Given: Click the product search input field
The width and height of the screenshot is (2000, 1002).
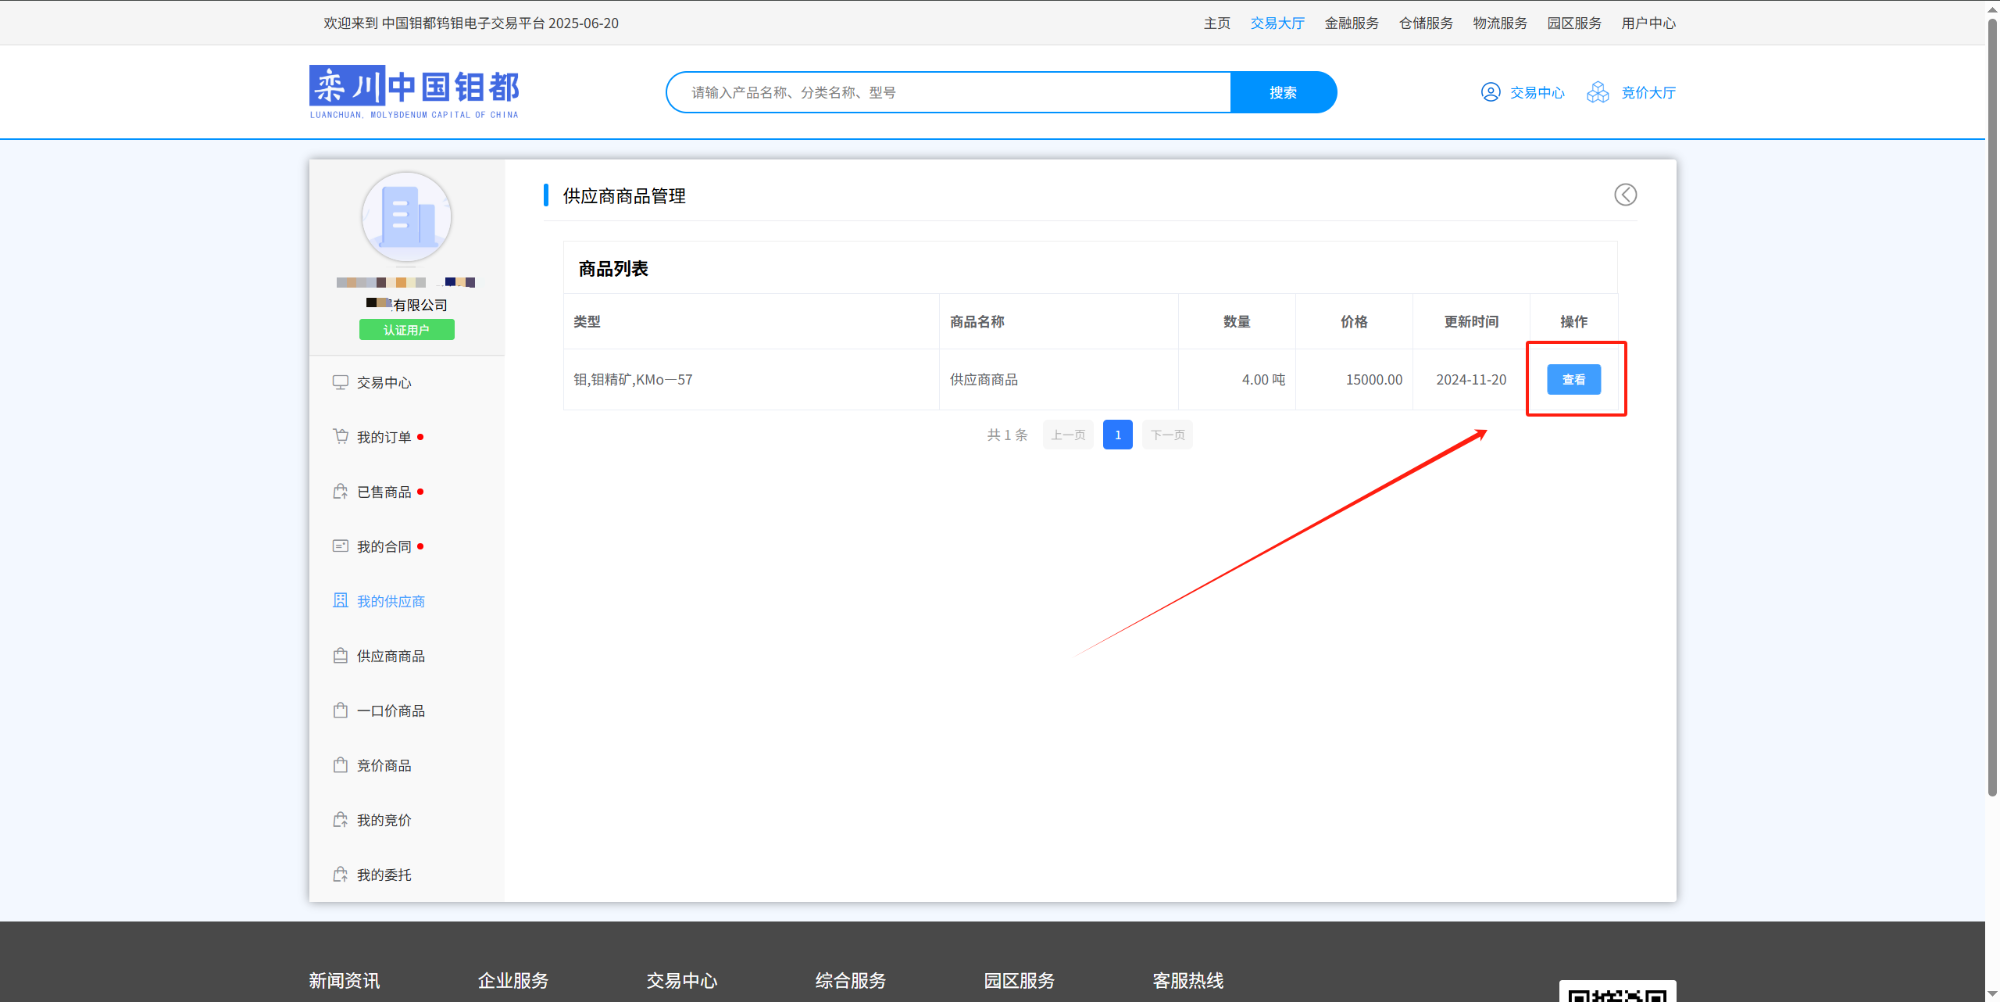Looking at the screenshot, I should (950, 92).
